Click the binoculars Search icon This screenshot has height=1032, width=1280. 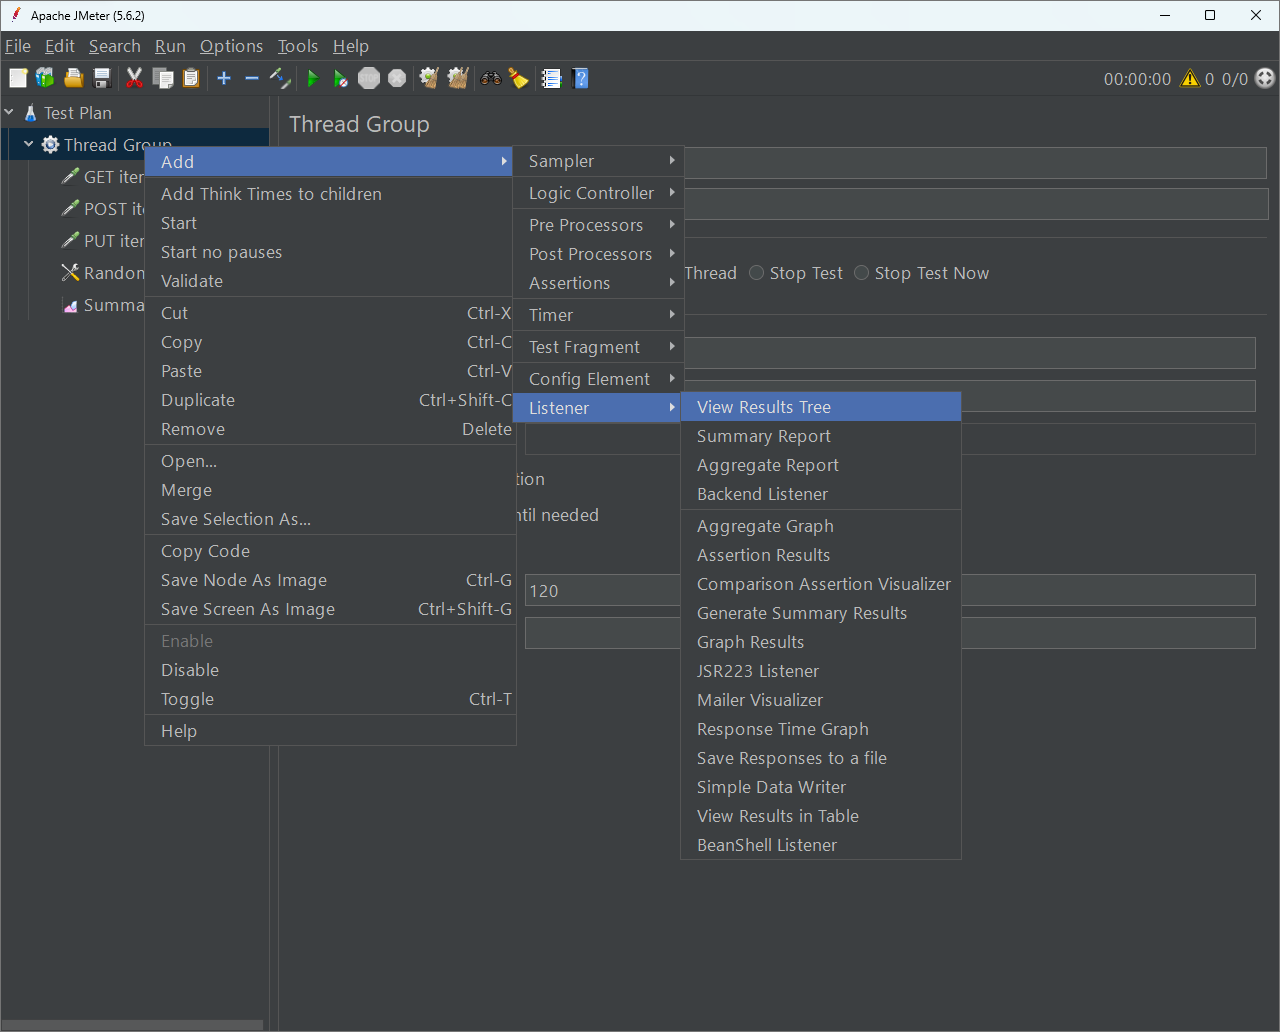coord(490,78)
